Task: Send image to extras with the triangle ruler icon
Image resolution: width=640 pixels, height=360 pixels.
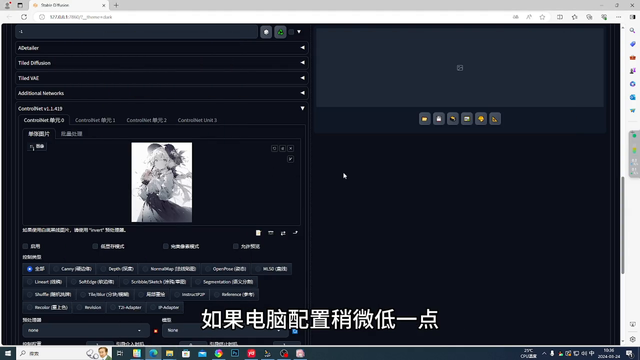Action: pos(495,119)
